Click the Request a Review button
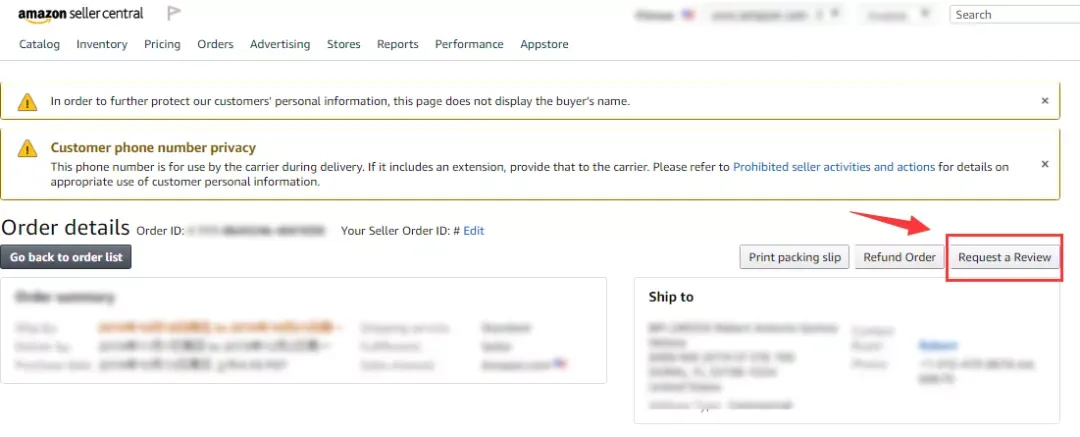Screen dimensions: 1080x437 pos(1004,257)
